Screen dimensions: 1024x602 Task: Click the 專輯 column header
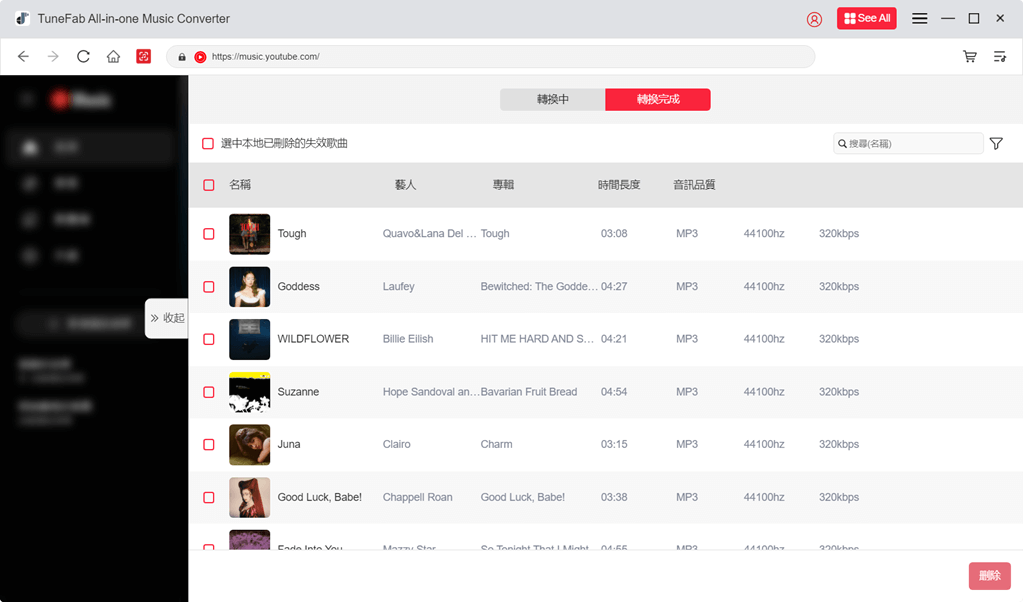pos(503,185)
